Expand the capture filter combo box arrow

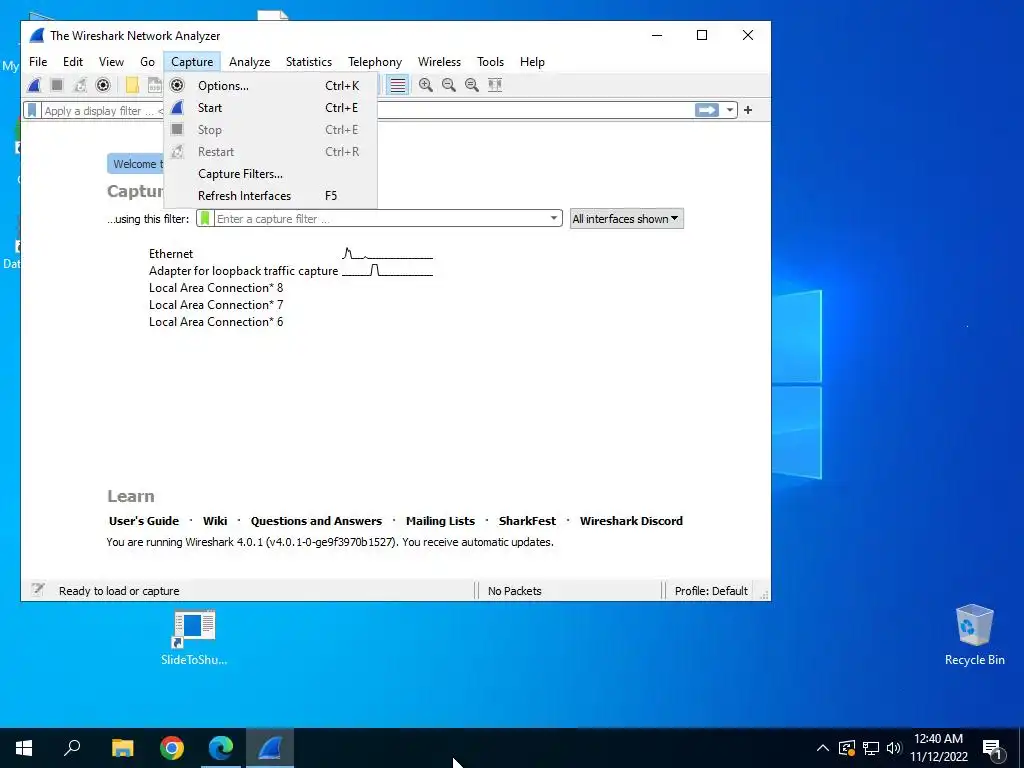[x=554, y=218]
